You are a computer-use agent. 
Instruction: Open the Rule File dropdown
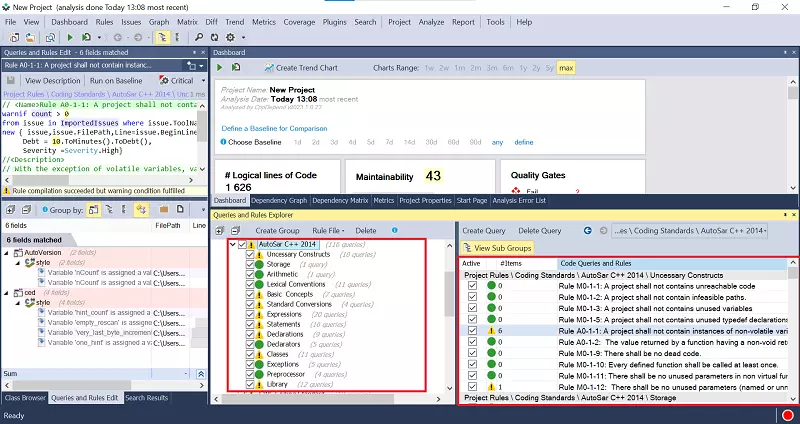[x=328, y=231]
